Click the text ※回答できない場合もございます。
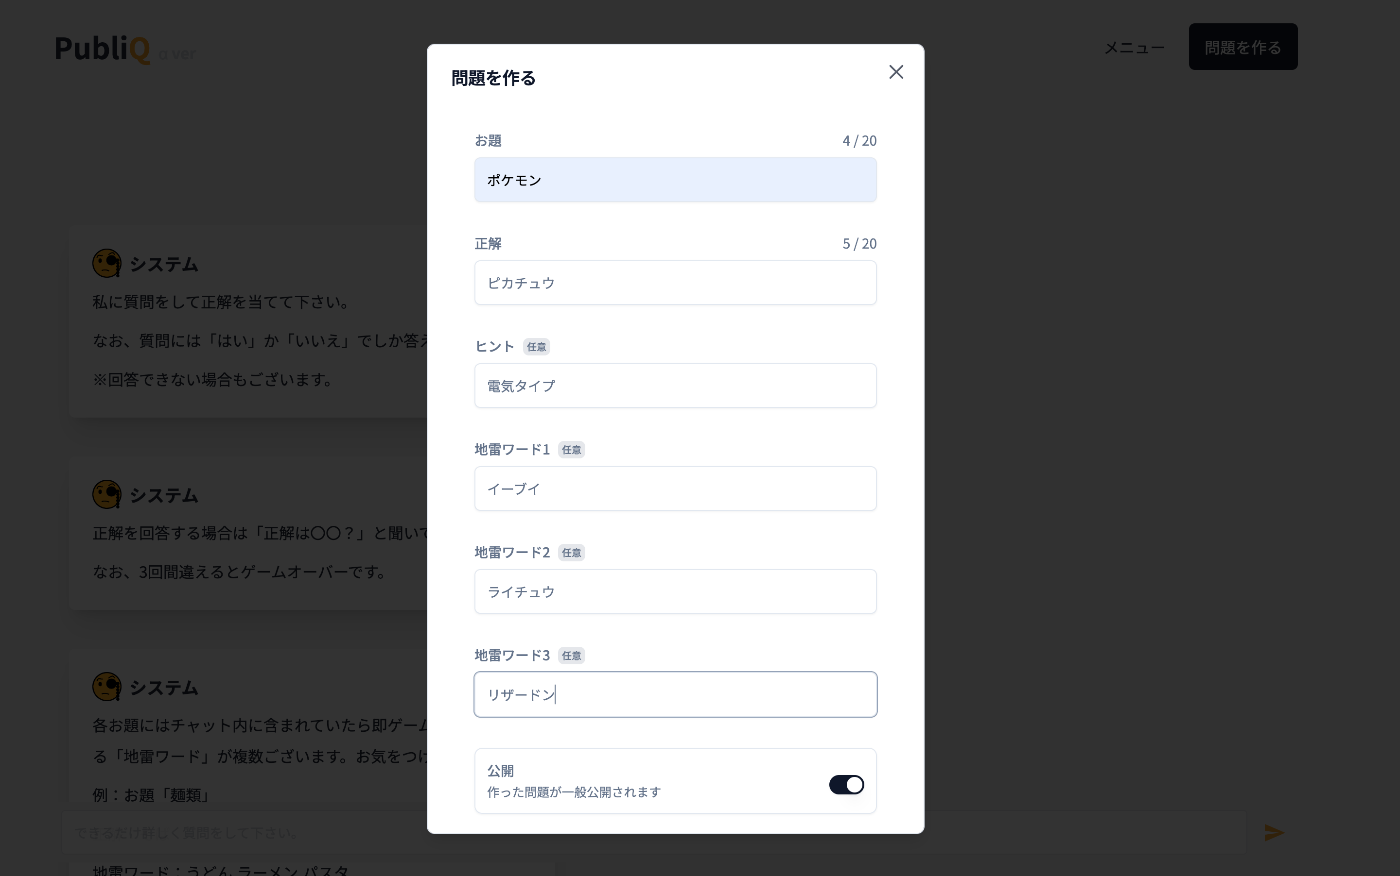 [x=215, y=380]
